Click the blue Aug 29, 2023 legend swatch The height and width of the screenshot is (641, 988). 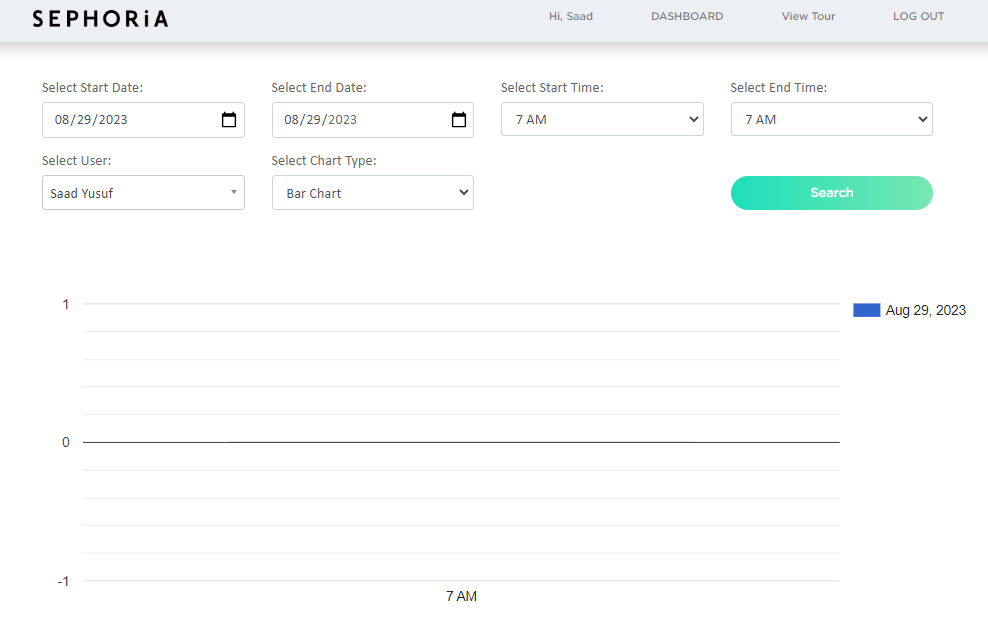tap(866, 310)
